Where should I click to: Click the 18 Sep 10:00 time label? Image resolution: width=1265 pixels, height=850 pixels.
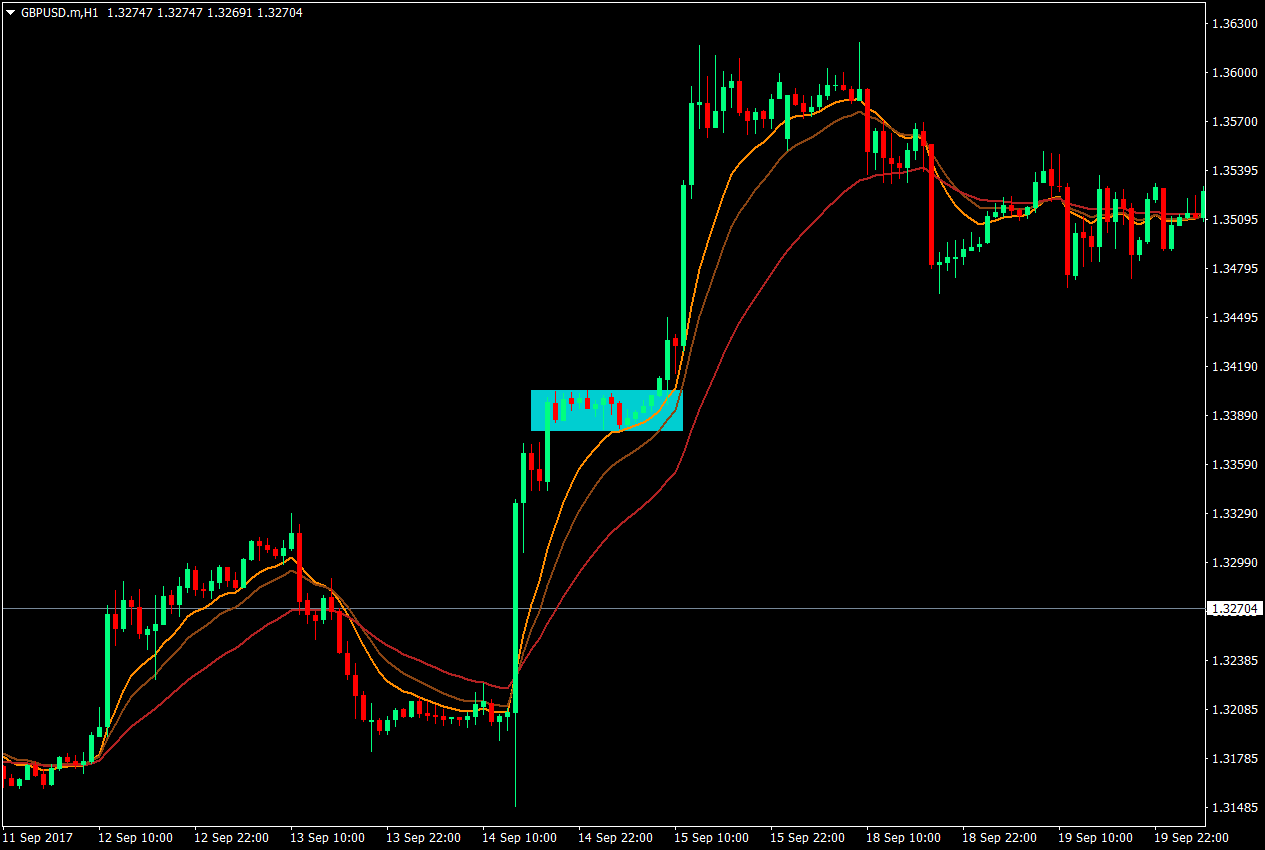[x=903, y=837]
